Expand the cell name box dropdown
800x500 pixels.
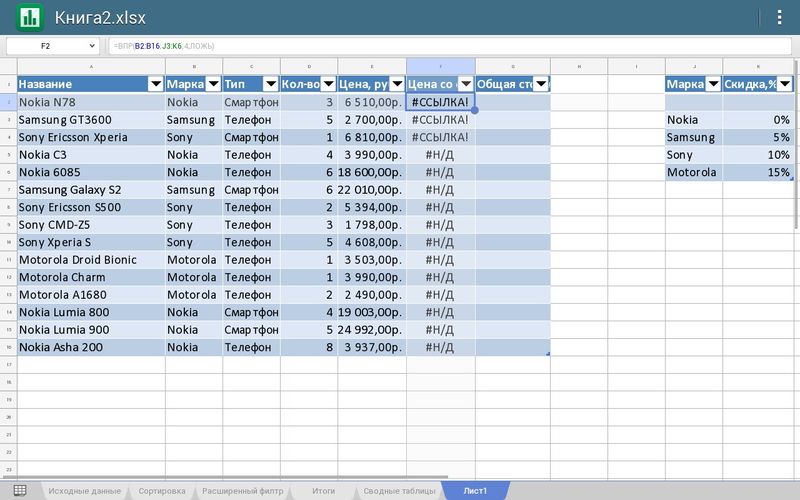(x=93, y=46)
